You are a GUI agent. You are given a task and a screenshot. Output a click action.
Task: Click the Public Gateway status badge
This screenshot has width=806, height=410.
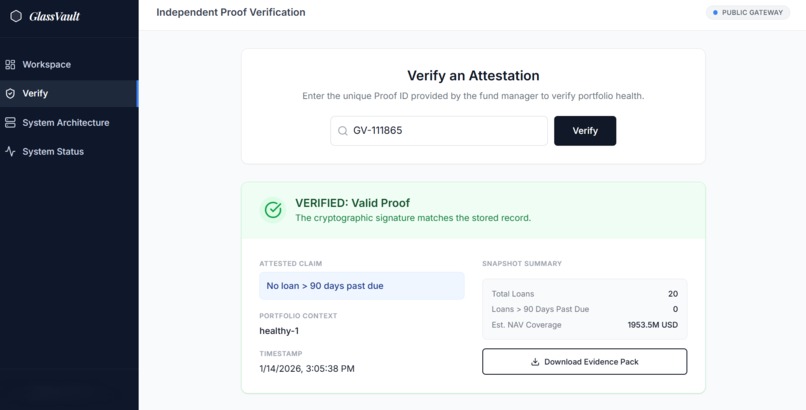747,13
